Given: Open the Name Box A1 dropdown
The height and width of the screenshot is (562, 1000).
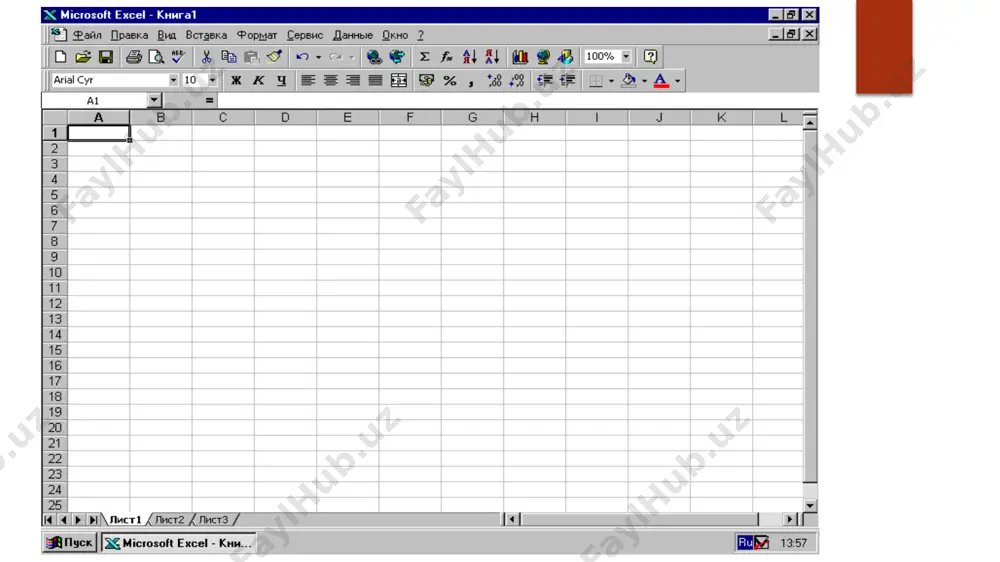Looking at the screenshot, I should coord(154,101).
